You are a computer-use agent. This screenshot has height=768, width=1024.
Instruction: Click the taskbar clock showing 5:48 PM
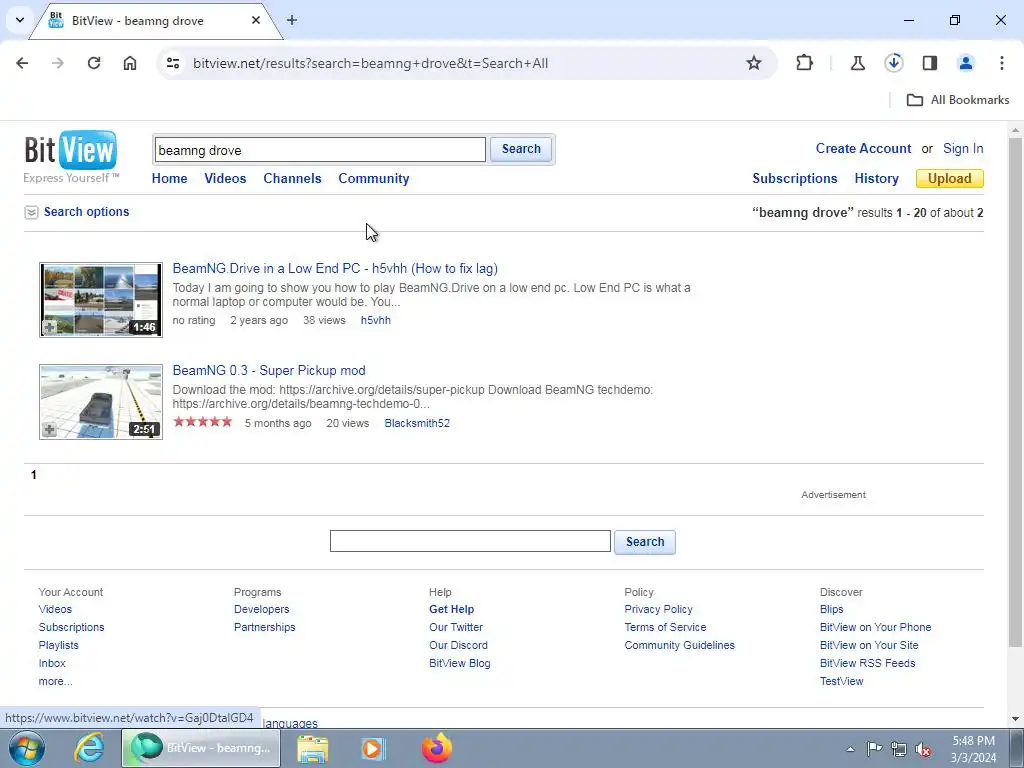(x=973, y=749)
